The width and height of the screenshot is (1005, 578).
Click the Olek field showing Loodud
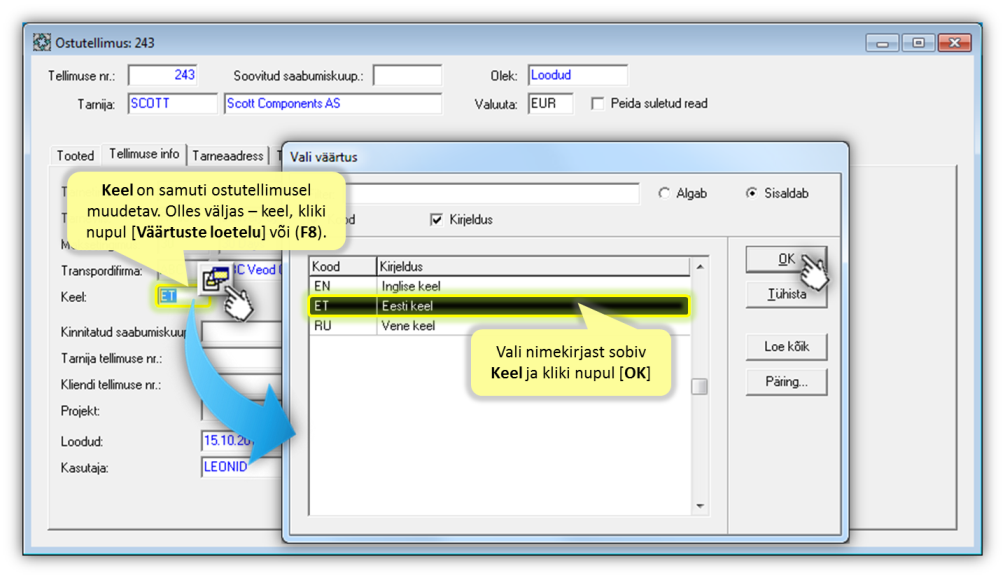coord(577,75)
